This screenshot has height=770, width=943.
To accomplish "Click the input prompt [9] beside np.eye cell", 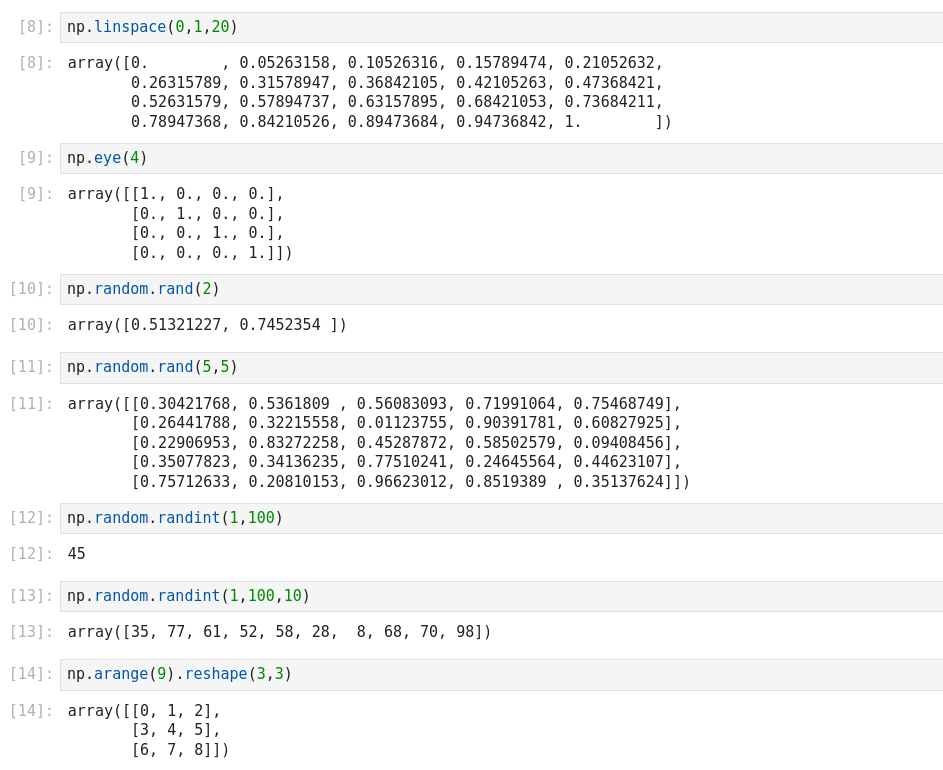I will (35, 158).
